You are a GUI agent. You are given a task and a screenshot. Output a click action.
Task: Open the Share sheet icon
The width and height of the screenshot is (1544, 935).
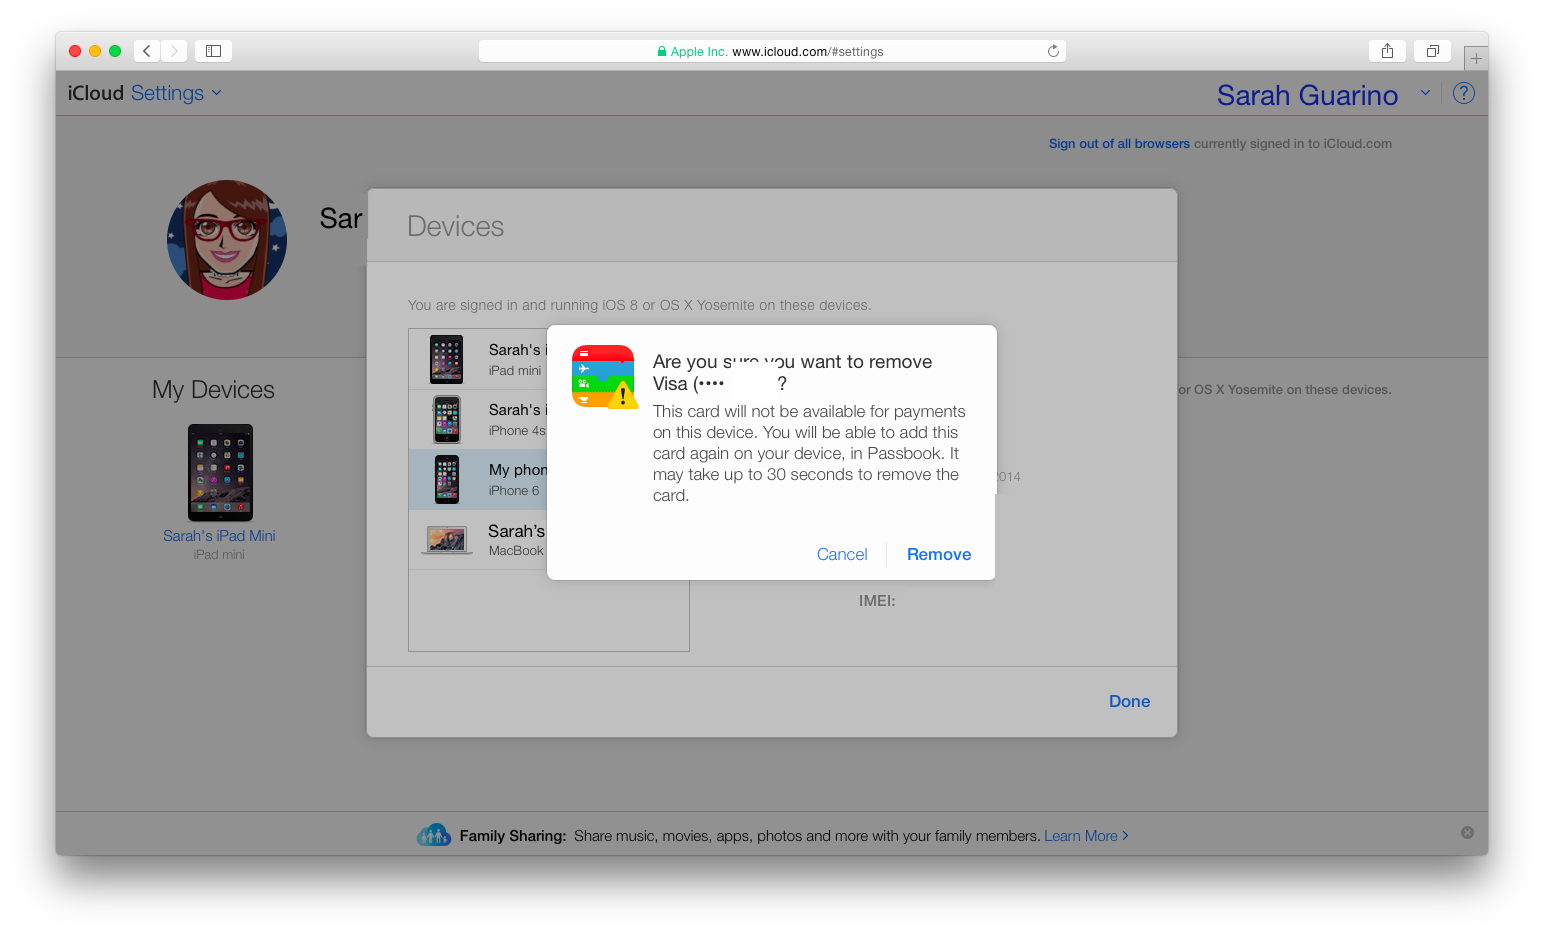[x=1387, y=51]
